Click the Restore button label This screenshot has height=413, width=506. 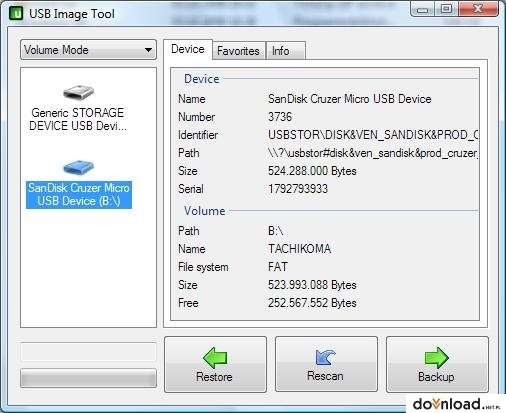click(214, 377)
